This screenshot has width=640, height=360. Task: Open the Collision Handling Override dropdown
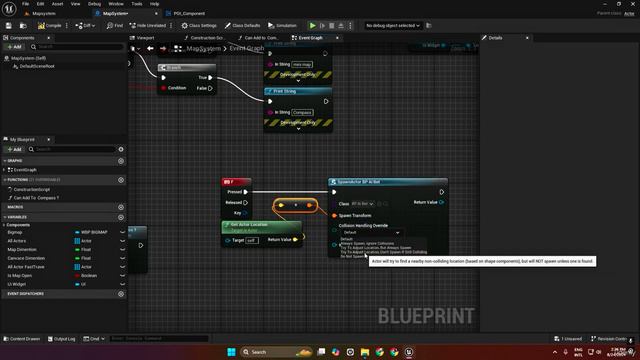coord(371,232)
